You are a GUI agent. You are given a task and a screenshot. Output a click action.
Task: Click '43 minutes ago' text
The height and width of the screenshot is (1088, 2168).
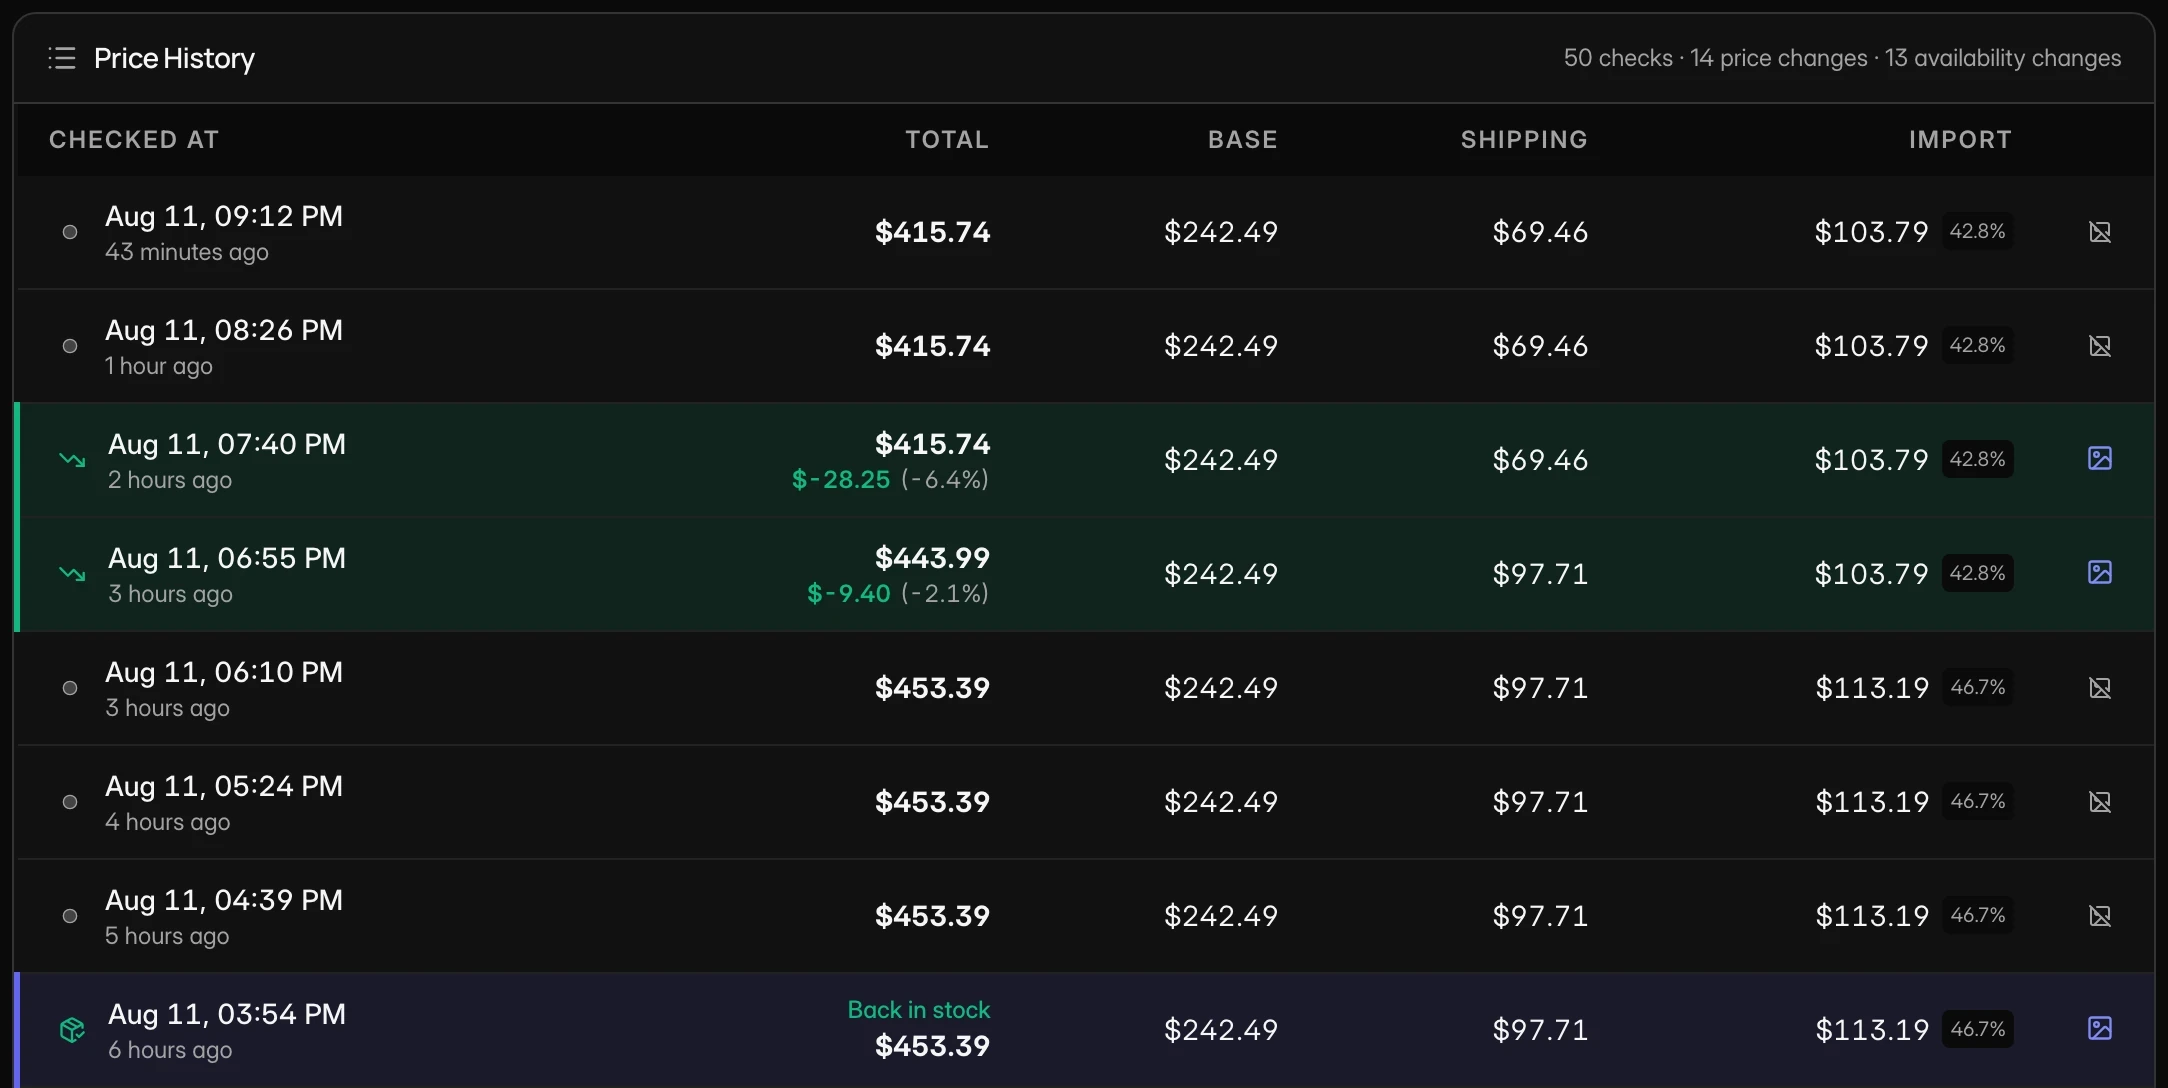tap(187, 252)
